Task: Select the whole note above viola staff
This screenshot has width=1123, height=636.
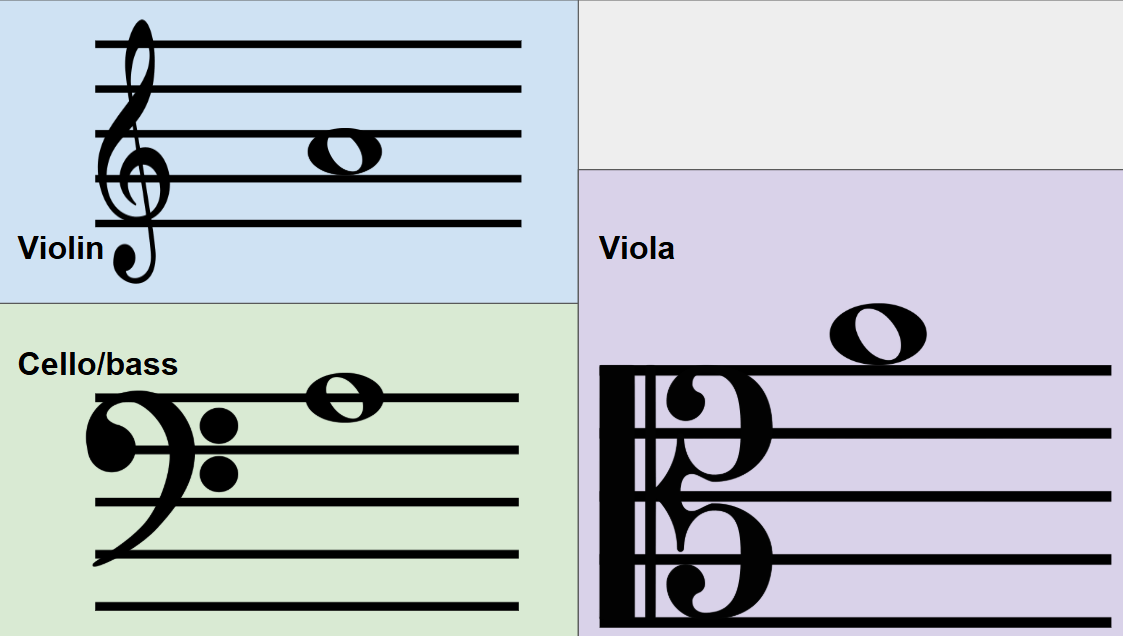Action: 878,334
